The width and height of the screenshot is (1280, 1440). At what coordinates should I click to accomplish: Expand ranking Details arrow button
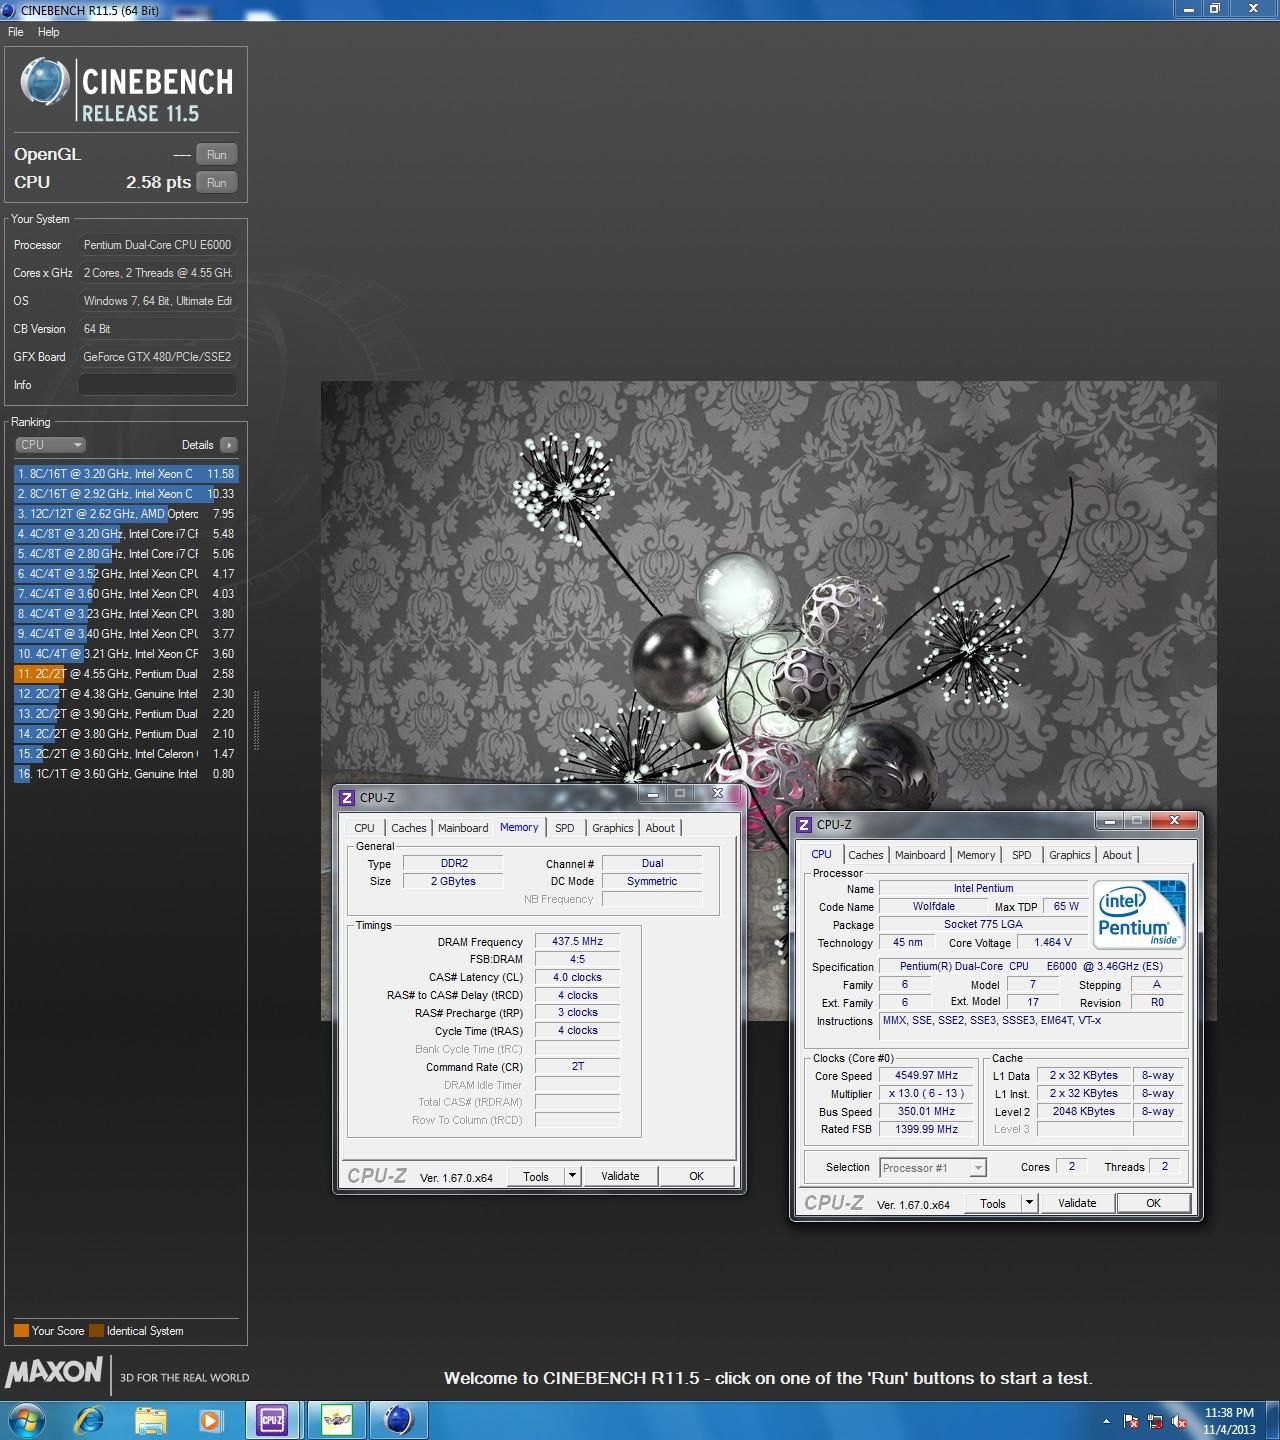click(229, 445)
